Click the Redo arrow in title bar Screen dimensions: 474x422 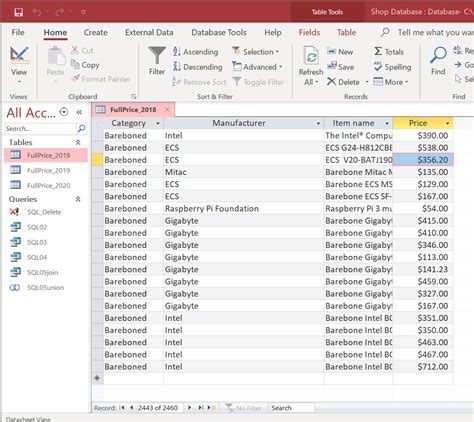60,12
